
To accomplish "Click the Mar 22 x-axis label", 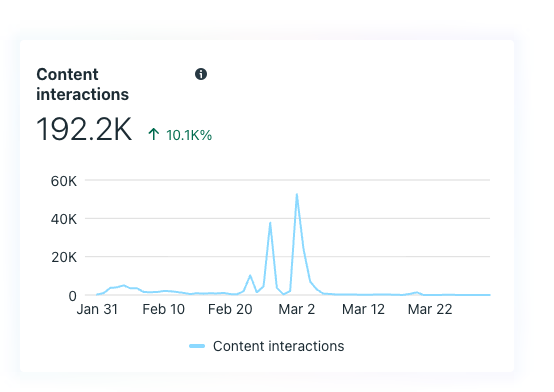I will 430,309.
